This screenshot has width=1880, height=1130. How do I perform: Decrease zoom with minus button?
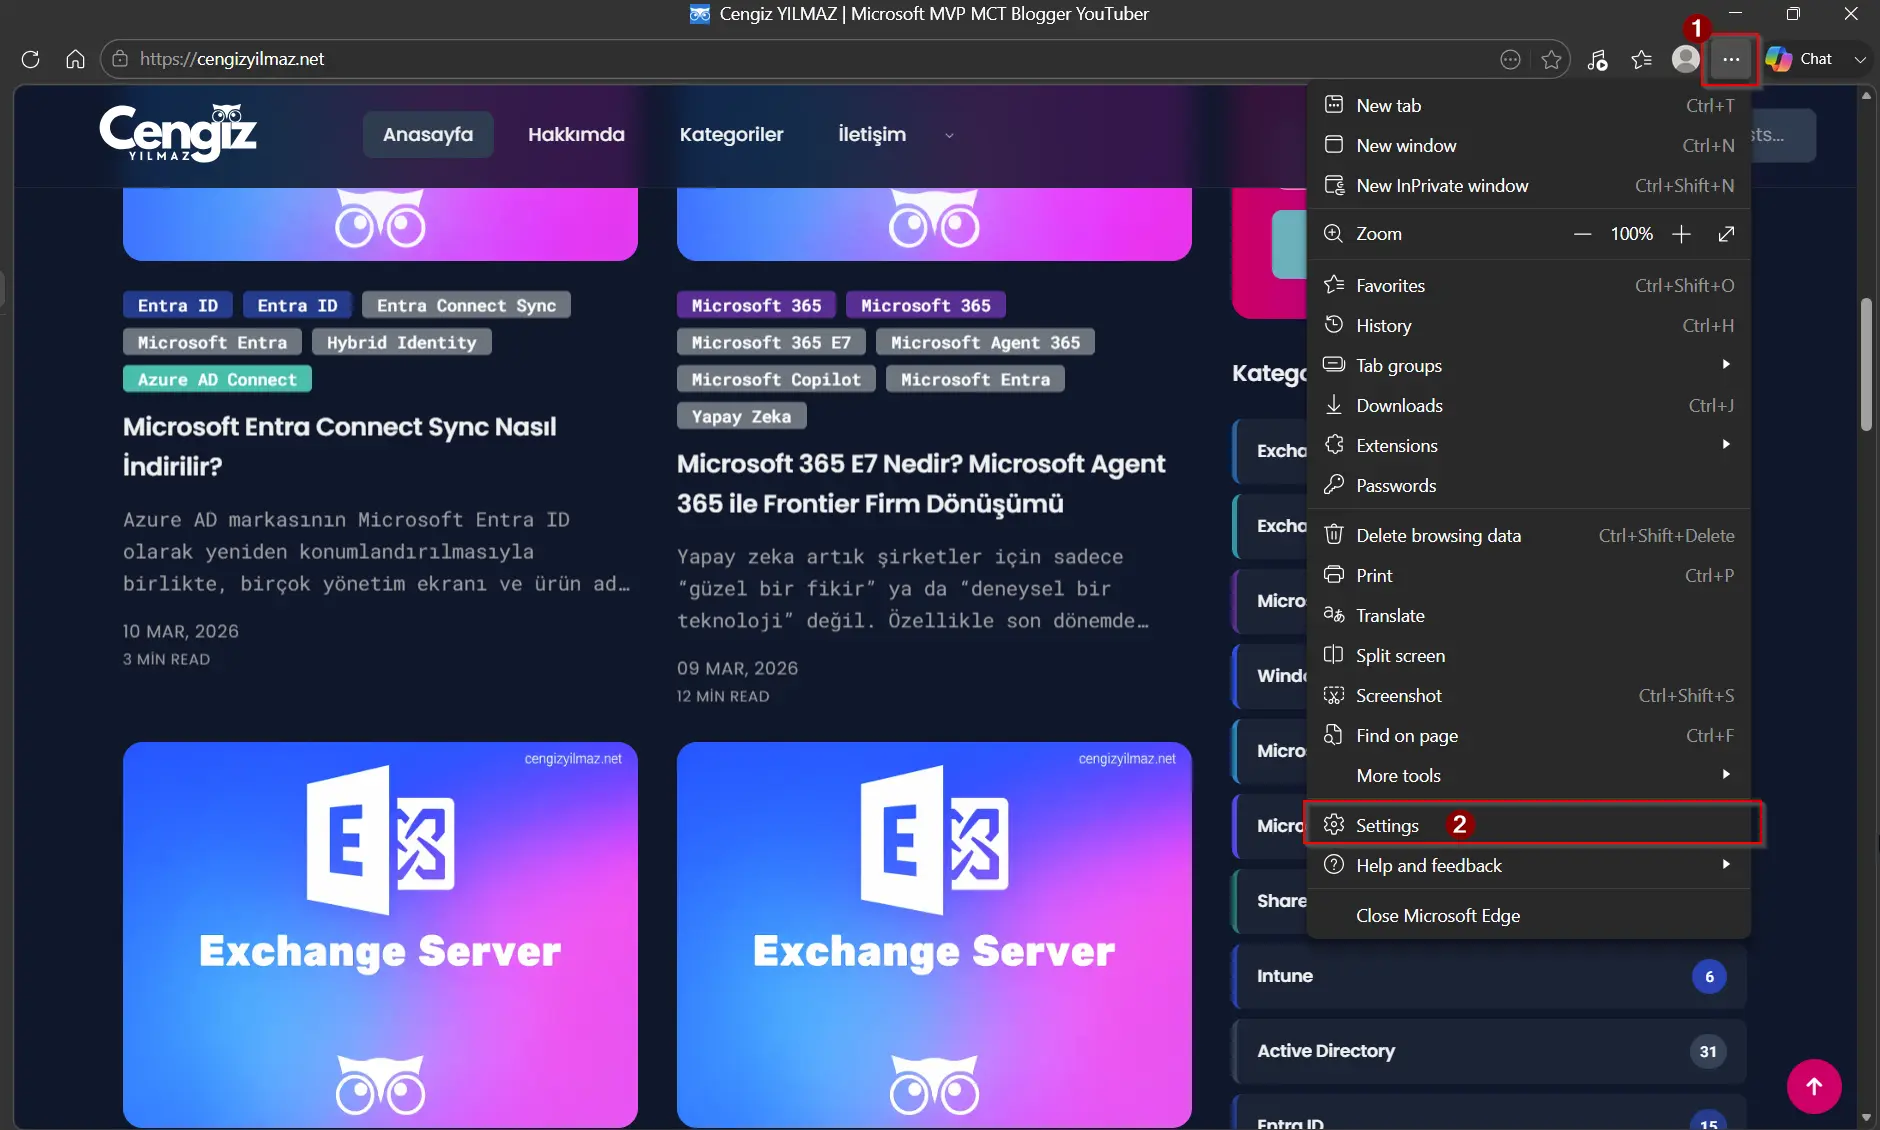pyautogui.click(x=1582, y=234)
